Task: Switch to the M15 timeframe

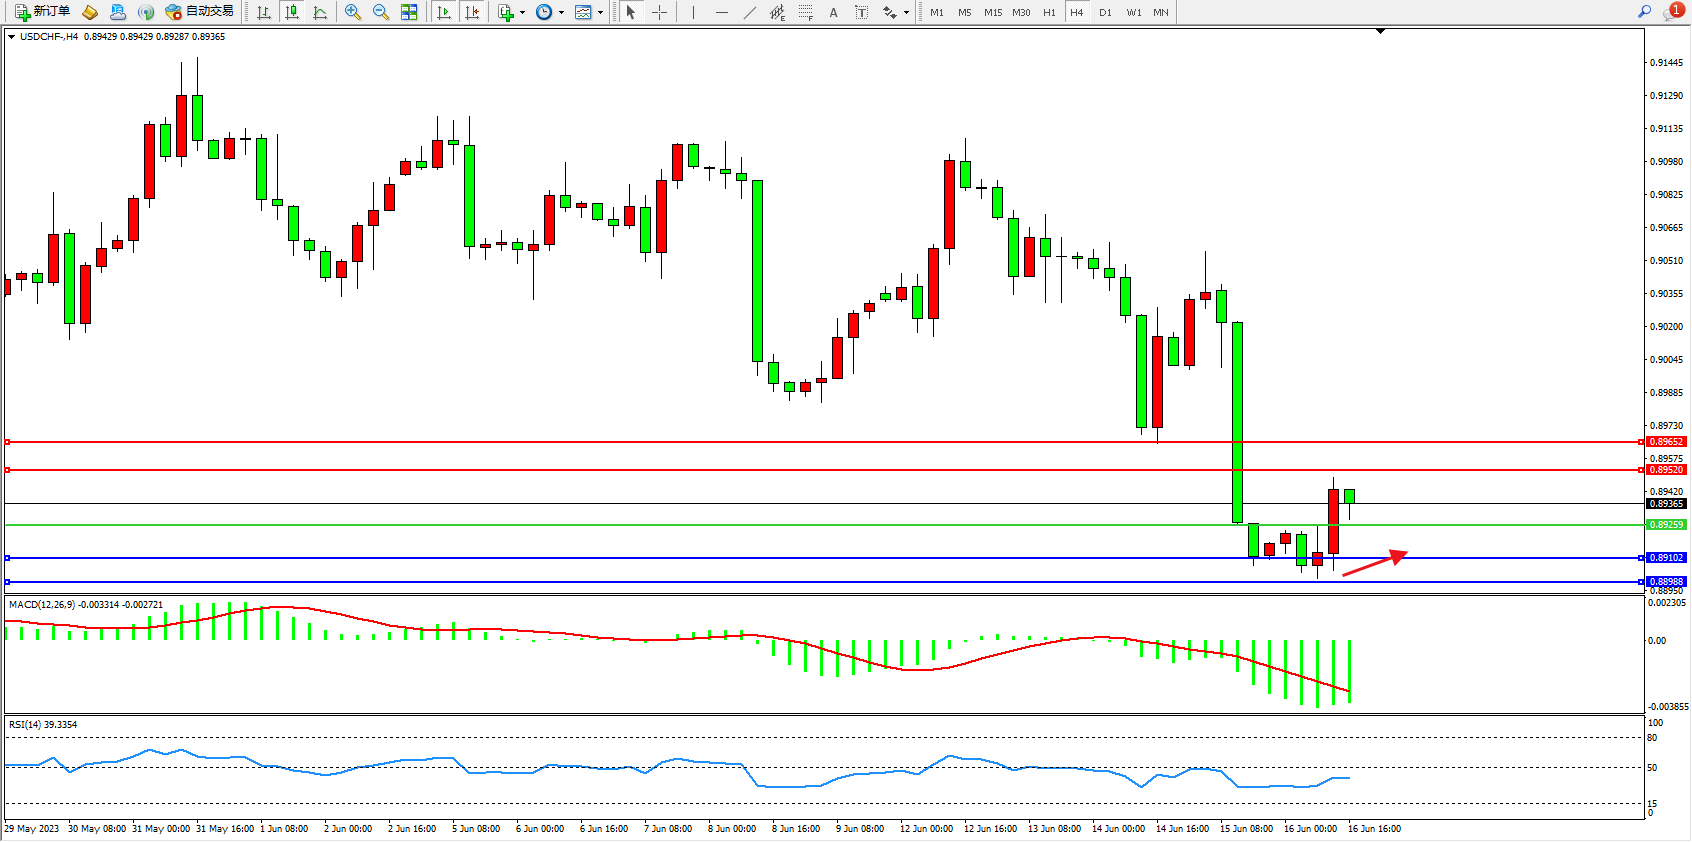Action: coord(992,12)
